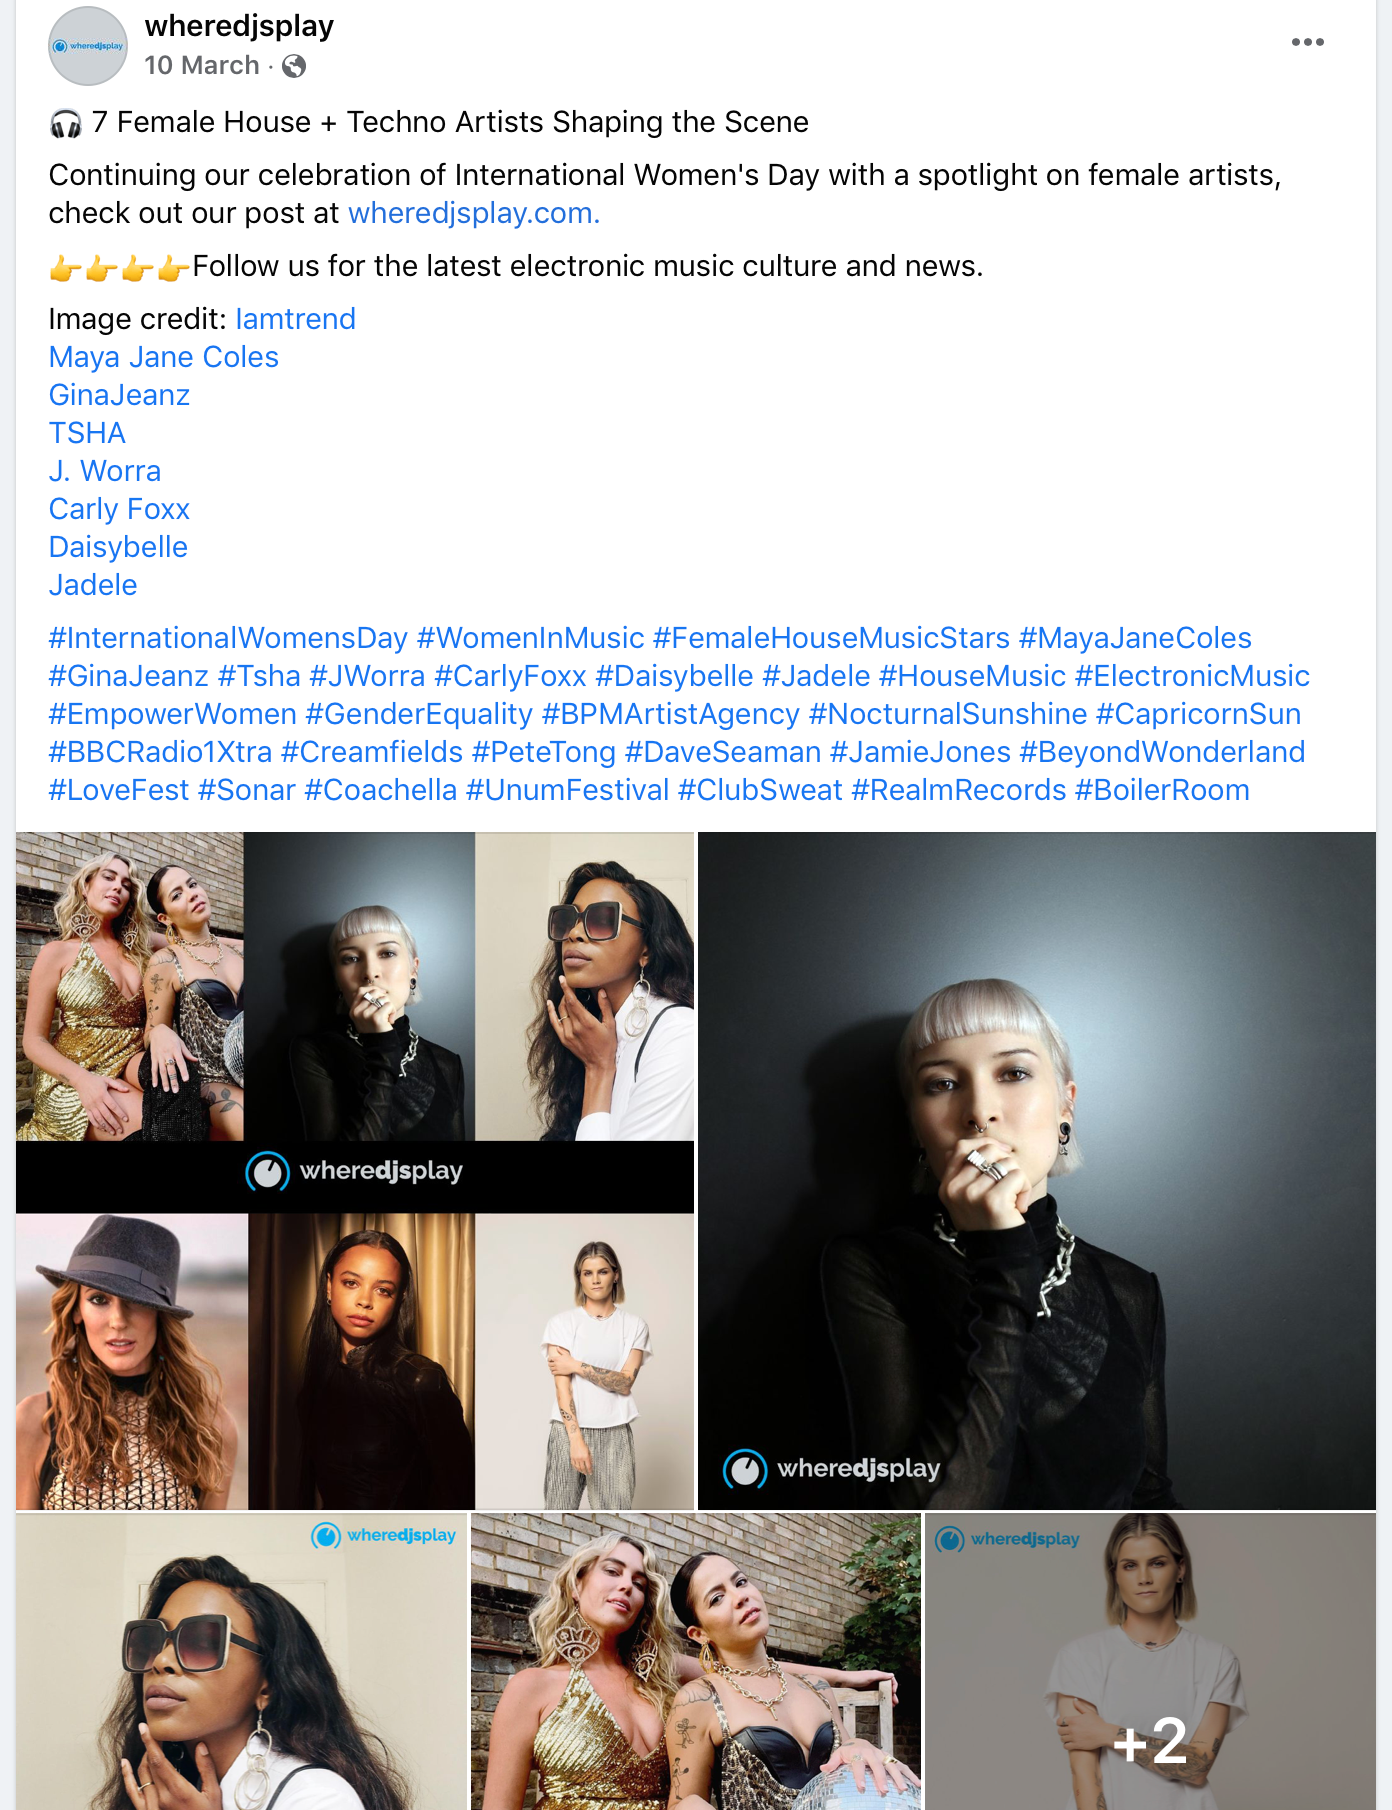1392x1810 pixels.
Task: Open the GinaJeanz tagged profile
Action: tap(119, 395)
